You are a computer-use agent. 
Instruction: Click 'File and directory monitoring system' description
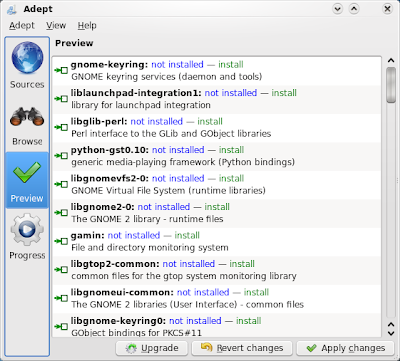pyautogui.click(x=150, y=248)
